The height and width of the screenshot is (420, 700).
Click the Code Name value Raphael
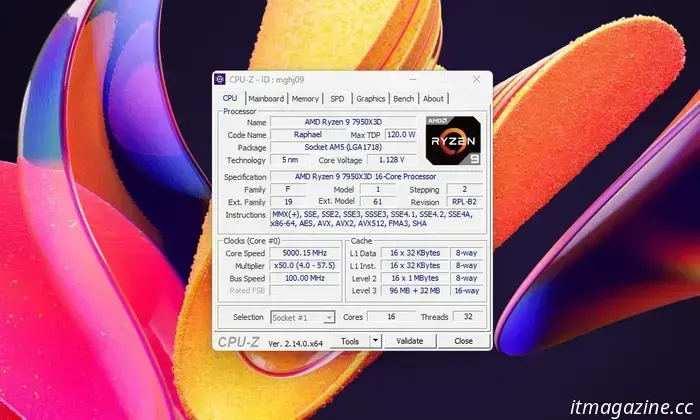(x=308, y=134)
